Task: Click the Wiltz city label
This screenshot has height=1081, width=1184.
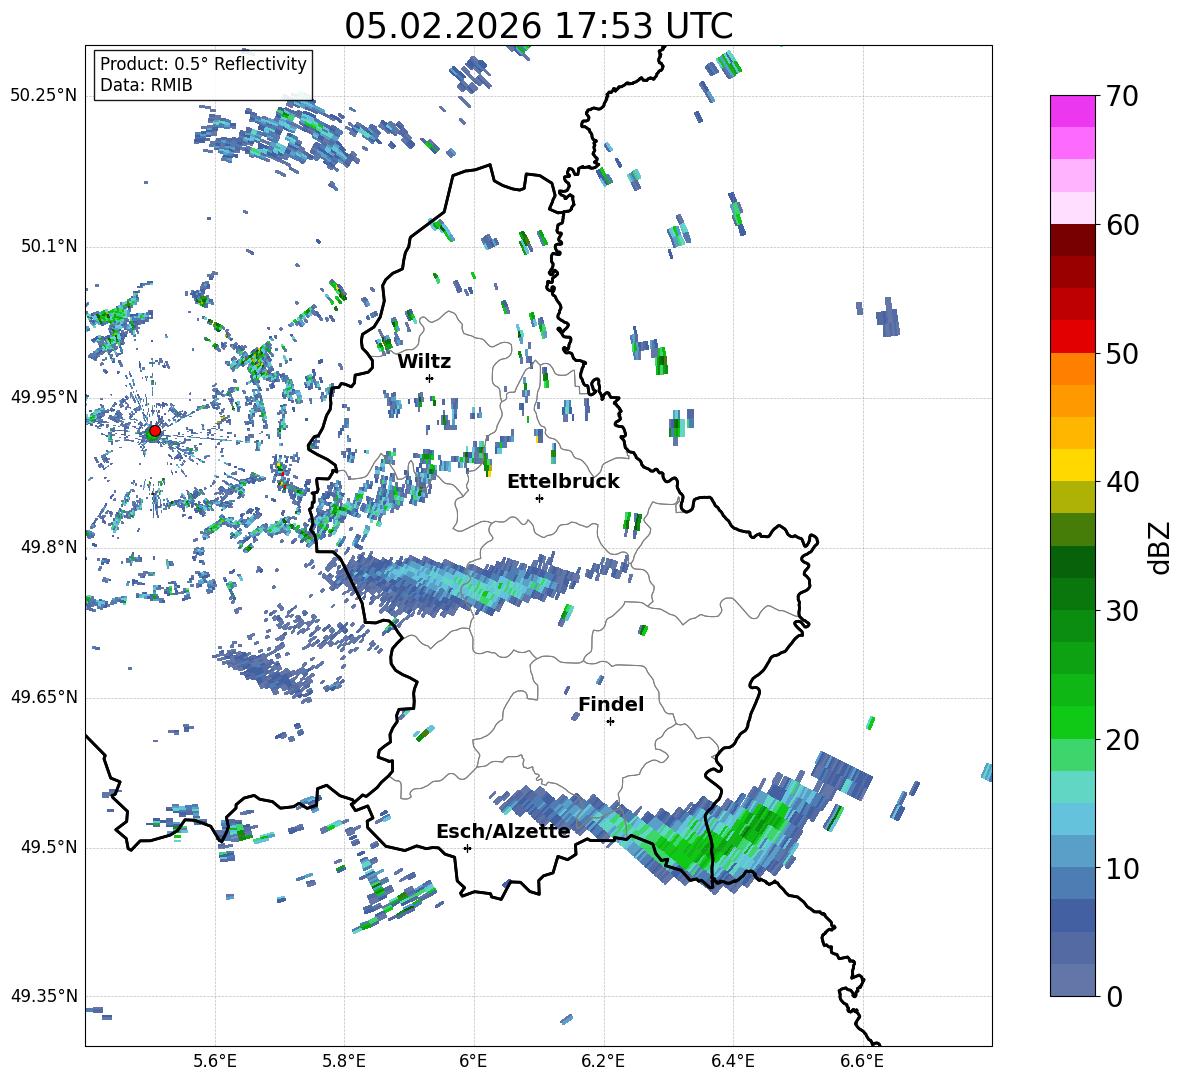Action: click(x=424, y=362)
